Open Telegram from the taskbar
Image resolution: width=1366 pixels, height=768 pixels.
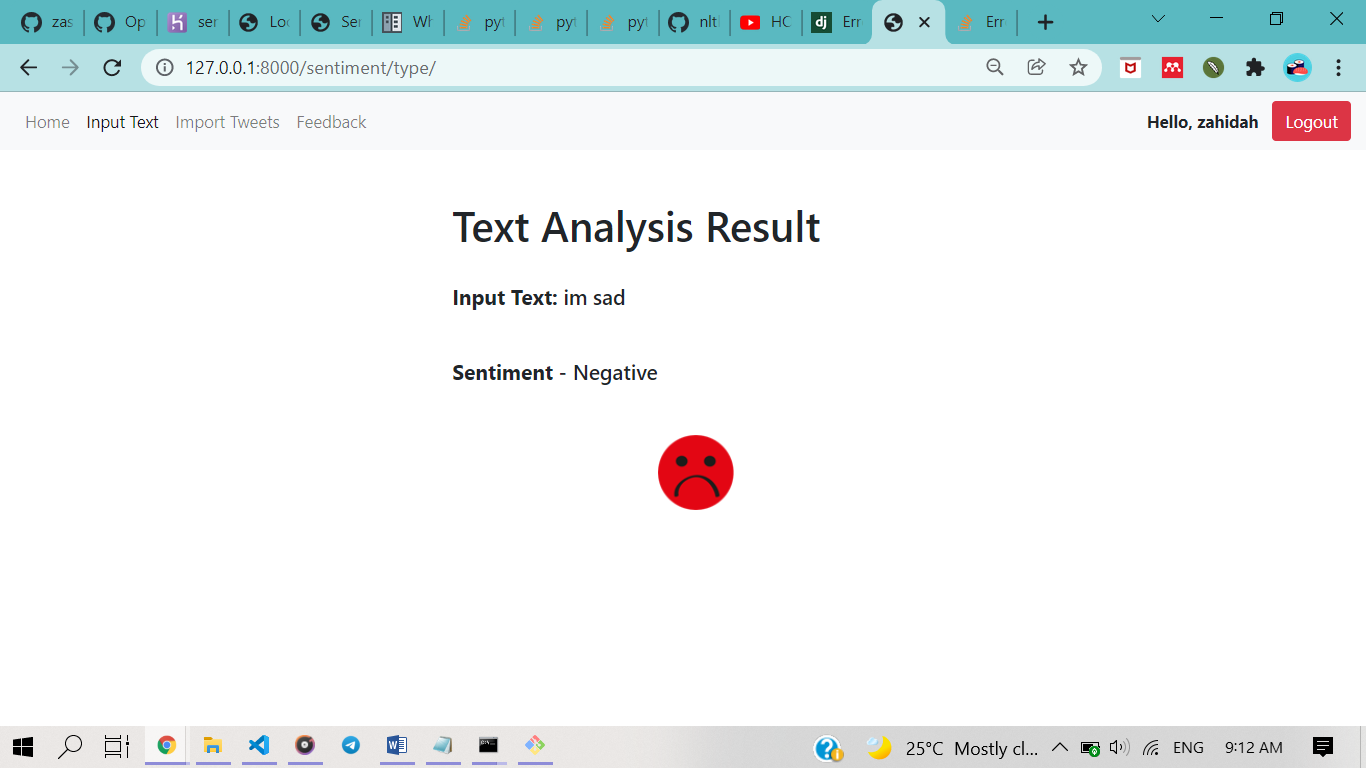(x=351, y=746)
